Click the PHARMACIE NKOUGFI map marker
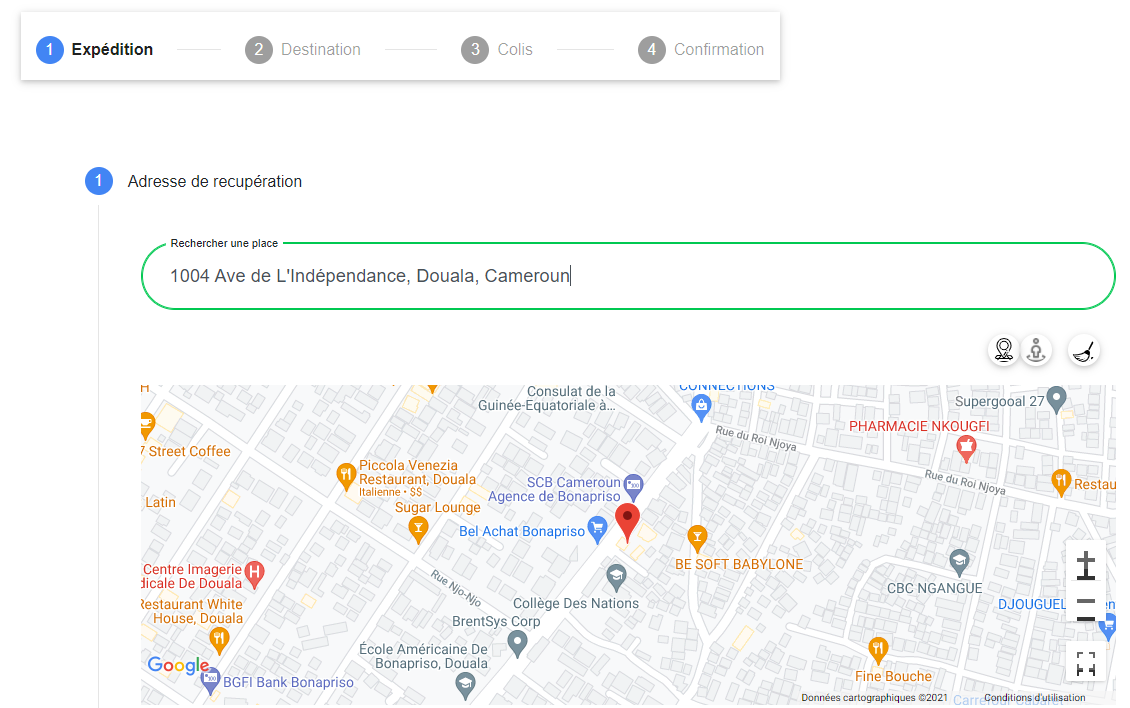The image size is (1130, 708). click(965, 449)
